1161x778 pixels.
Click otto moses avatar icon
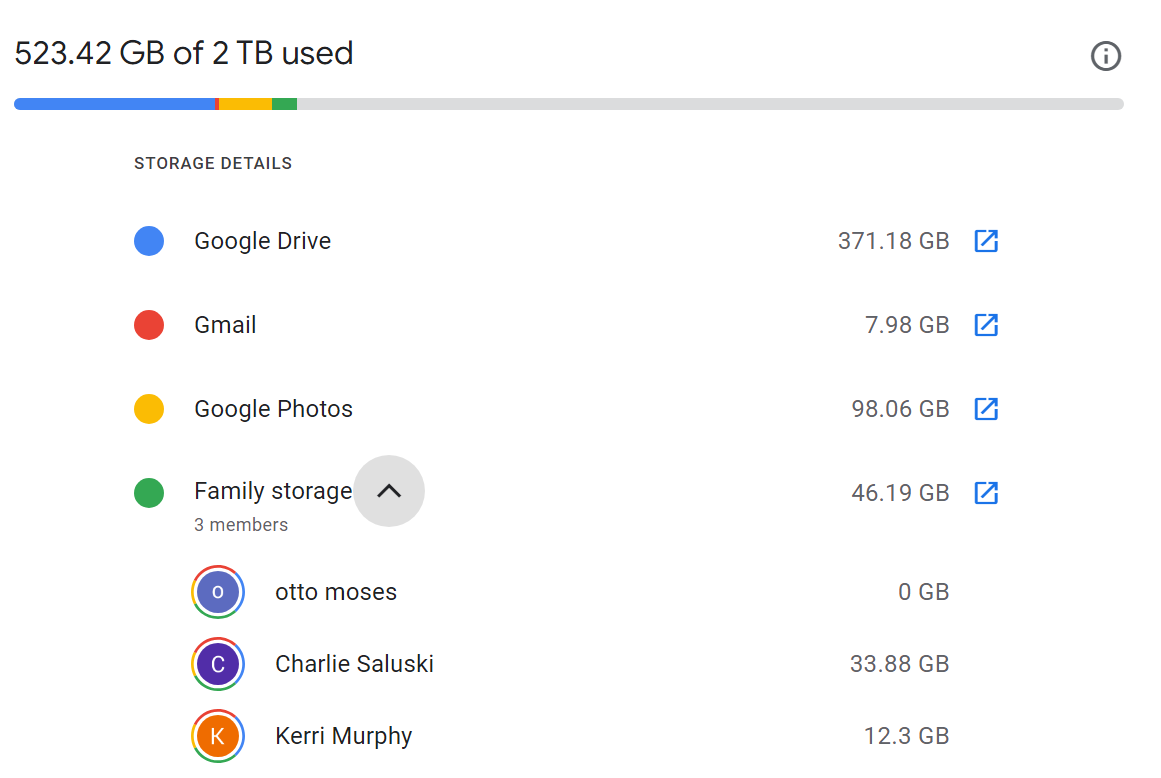[x=218, y=592]
